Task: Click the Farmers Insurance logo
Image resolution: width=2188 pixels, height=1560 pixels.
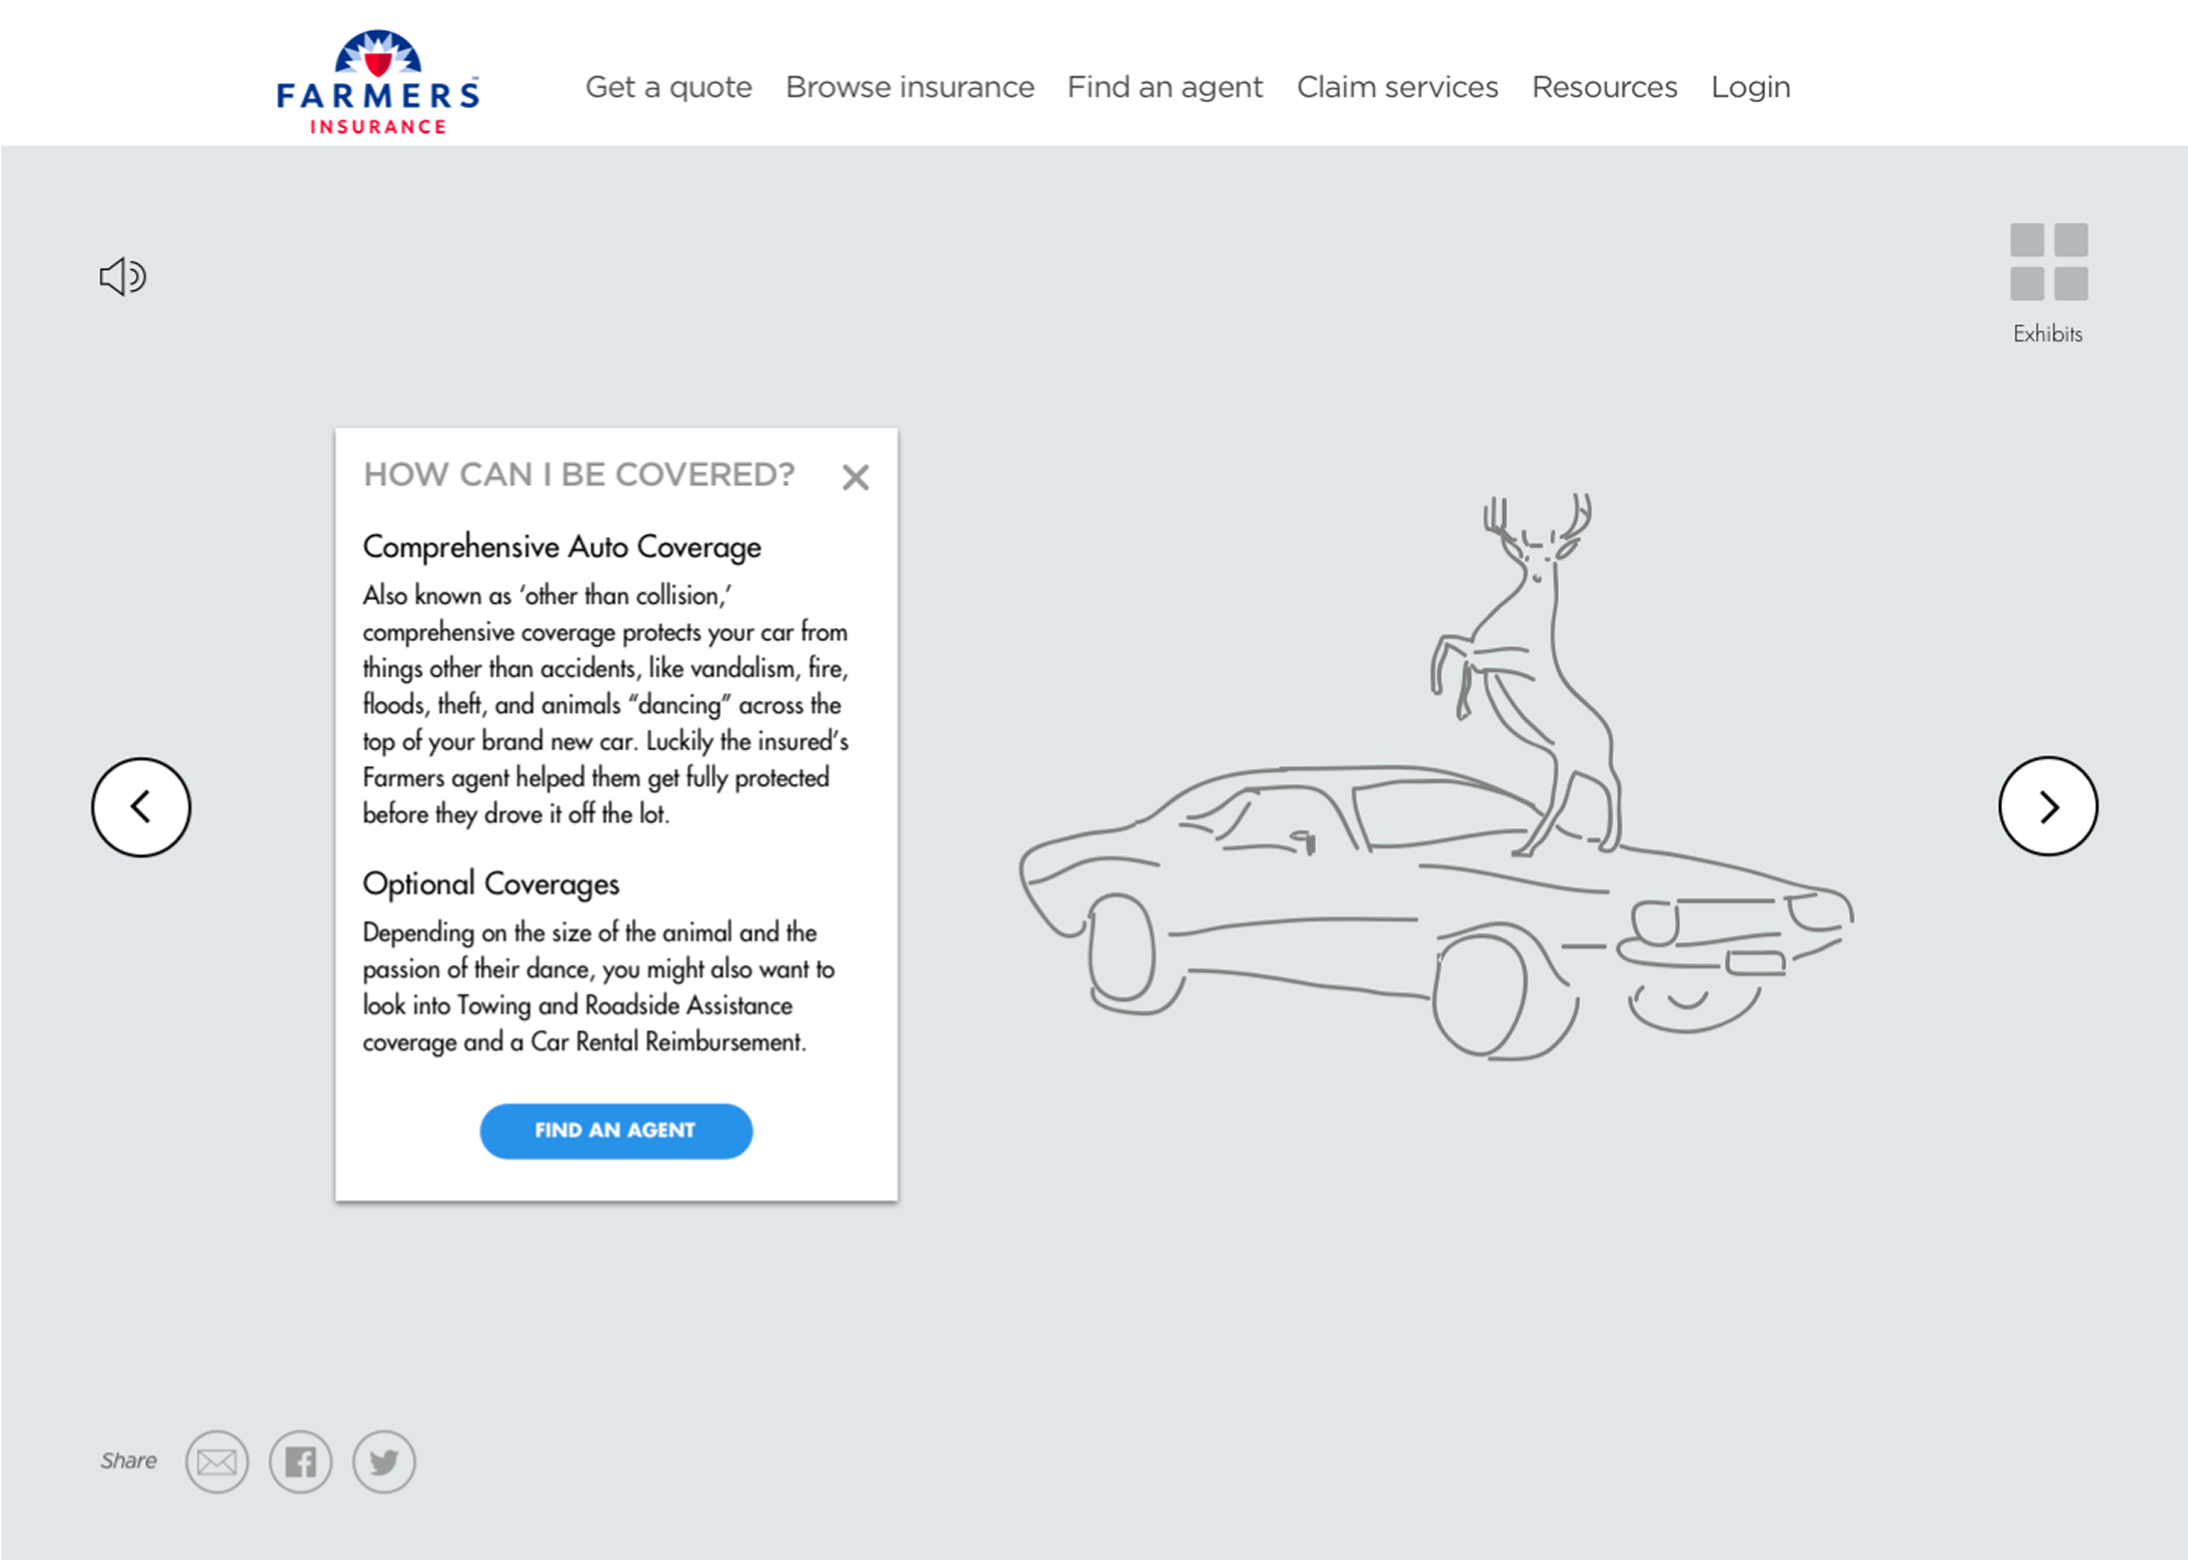Action: tap(378, 83)
